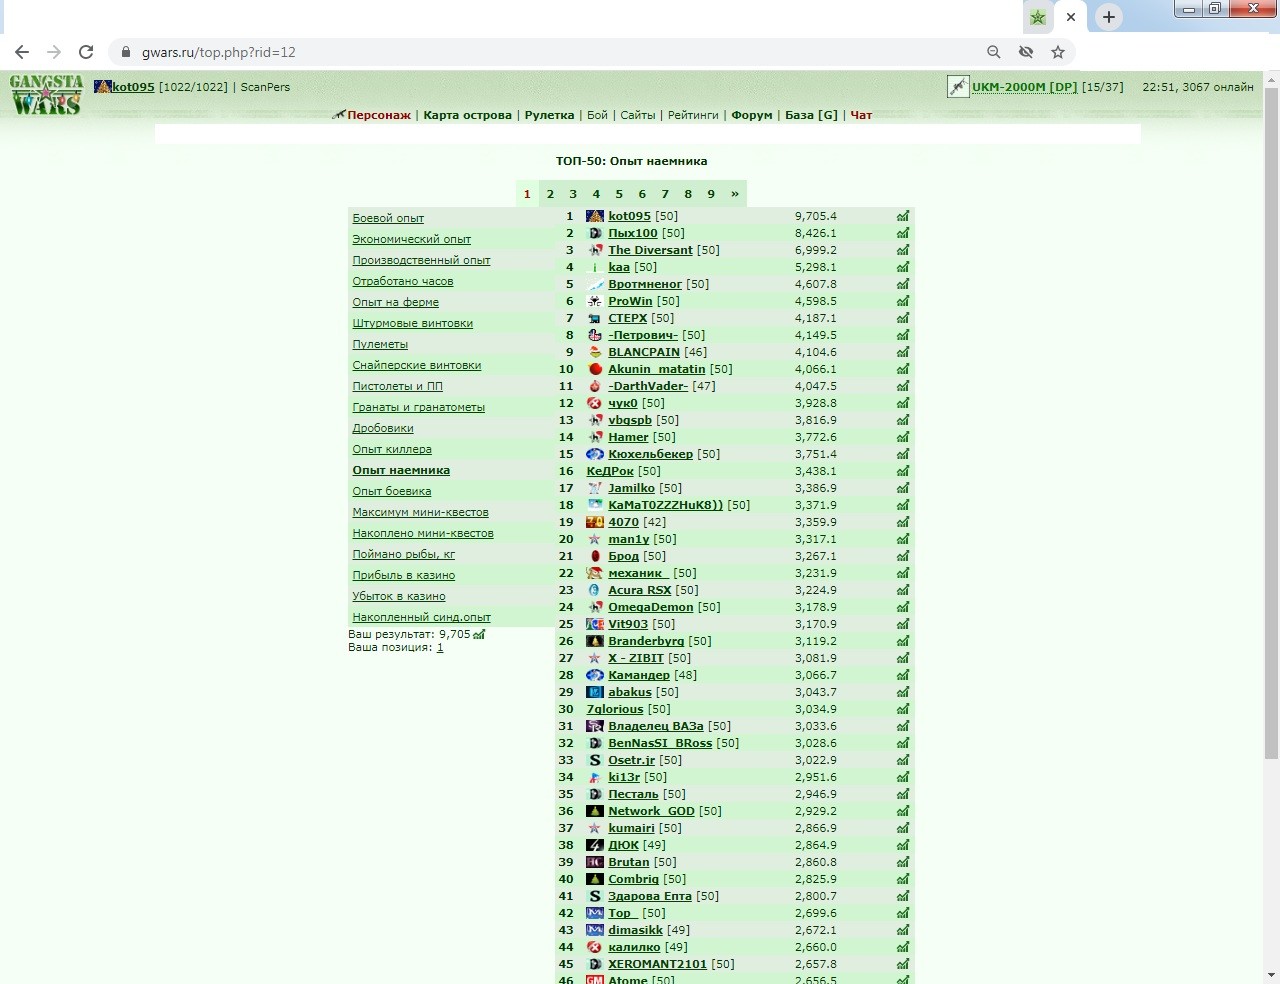Open player profile ProWin

(x=630, y=301)
